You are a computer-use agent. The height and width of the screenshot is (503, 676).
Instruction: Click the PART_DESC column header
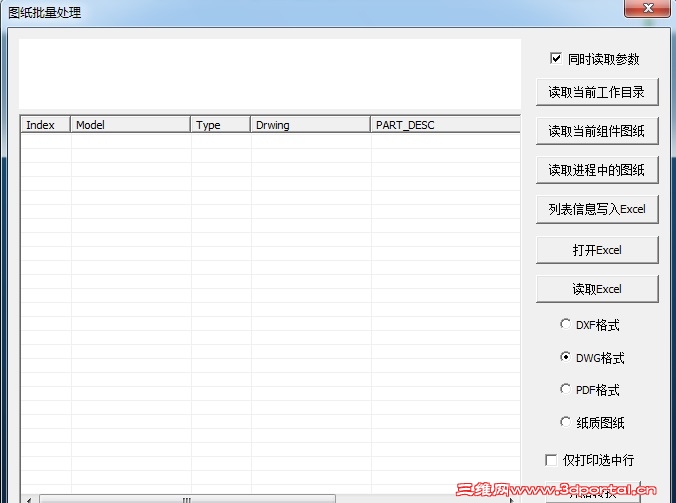click(445, 125)
